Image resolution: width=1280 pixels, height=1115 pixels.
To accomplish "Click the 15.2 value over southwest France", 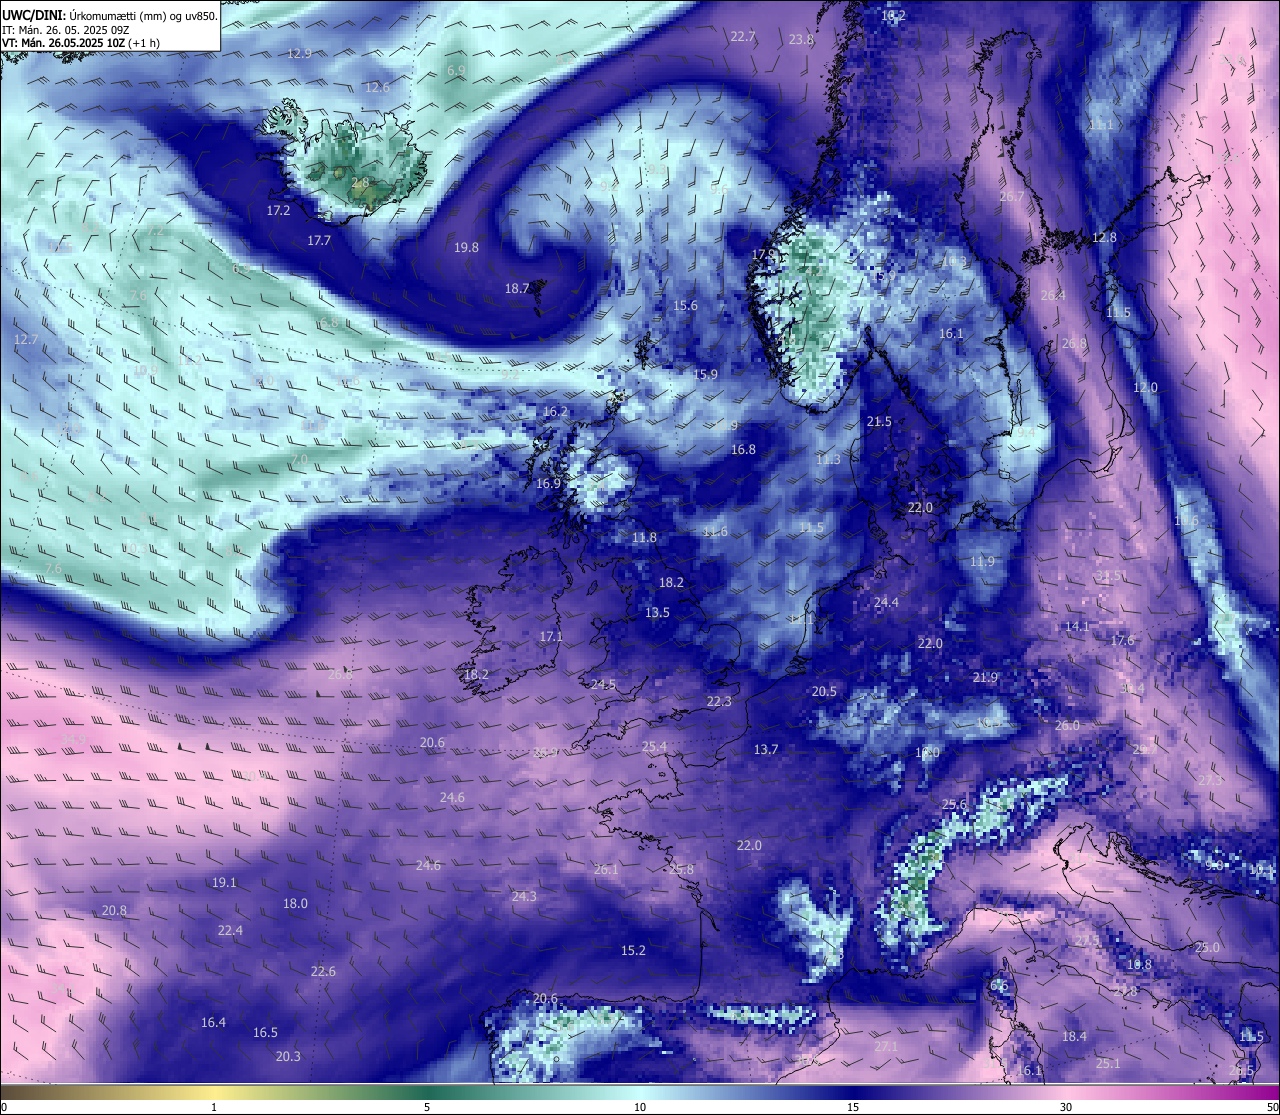I will click(x=633, y=951).
